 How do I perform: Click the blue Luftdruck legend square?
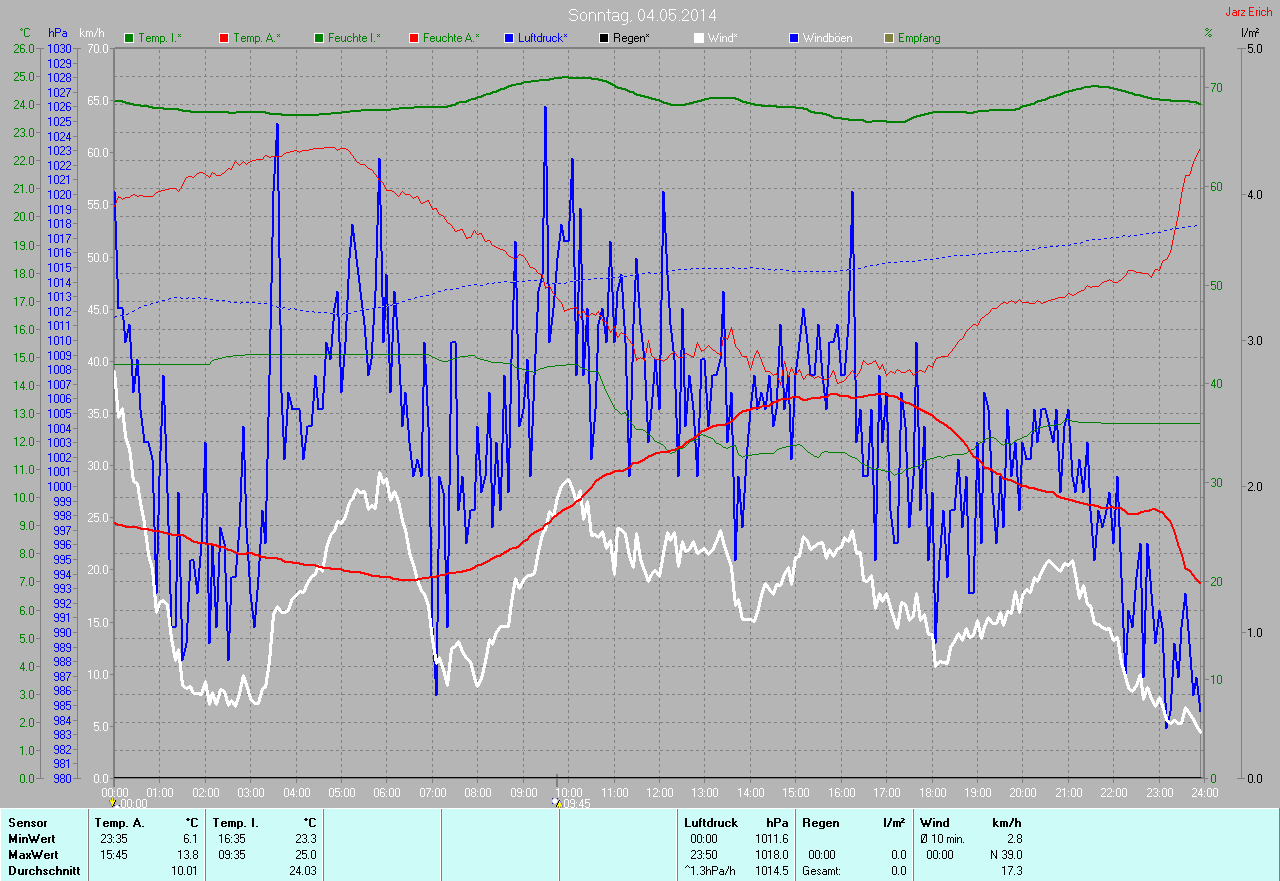click(x=509, y=38)
